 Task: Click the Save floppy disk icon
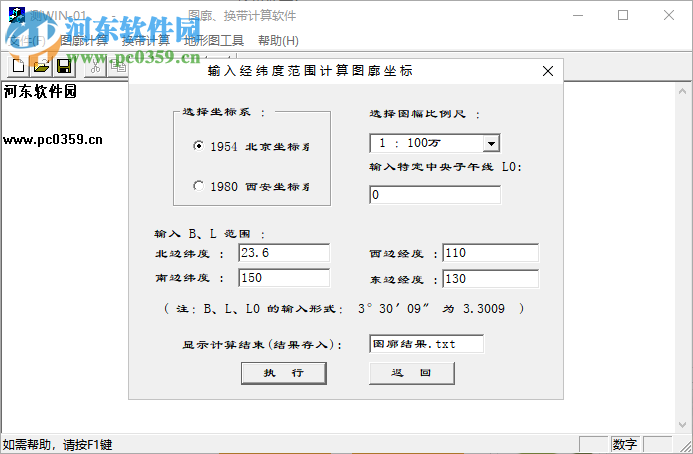tap(64, 66)
